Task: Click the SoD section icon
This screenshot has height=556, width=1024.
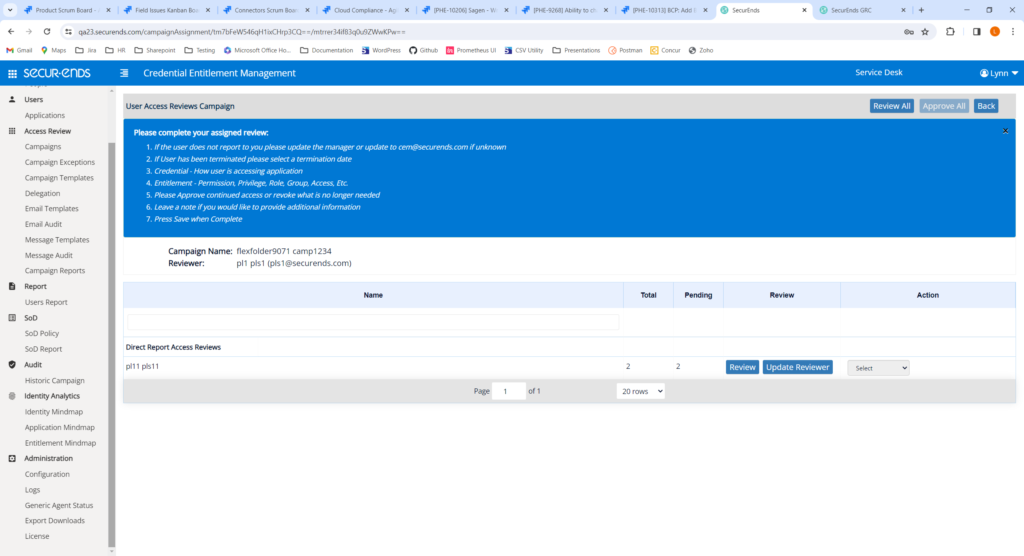Action: click(12, 318)
